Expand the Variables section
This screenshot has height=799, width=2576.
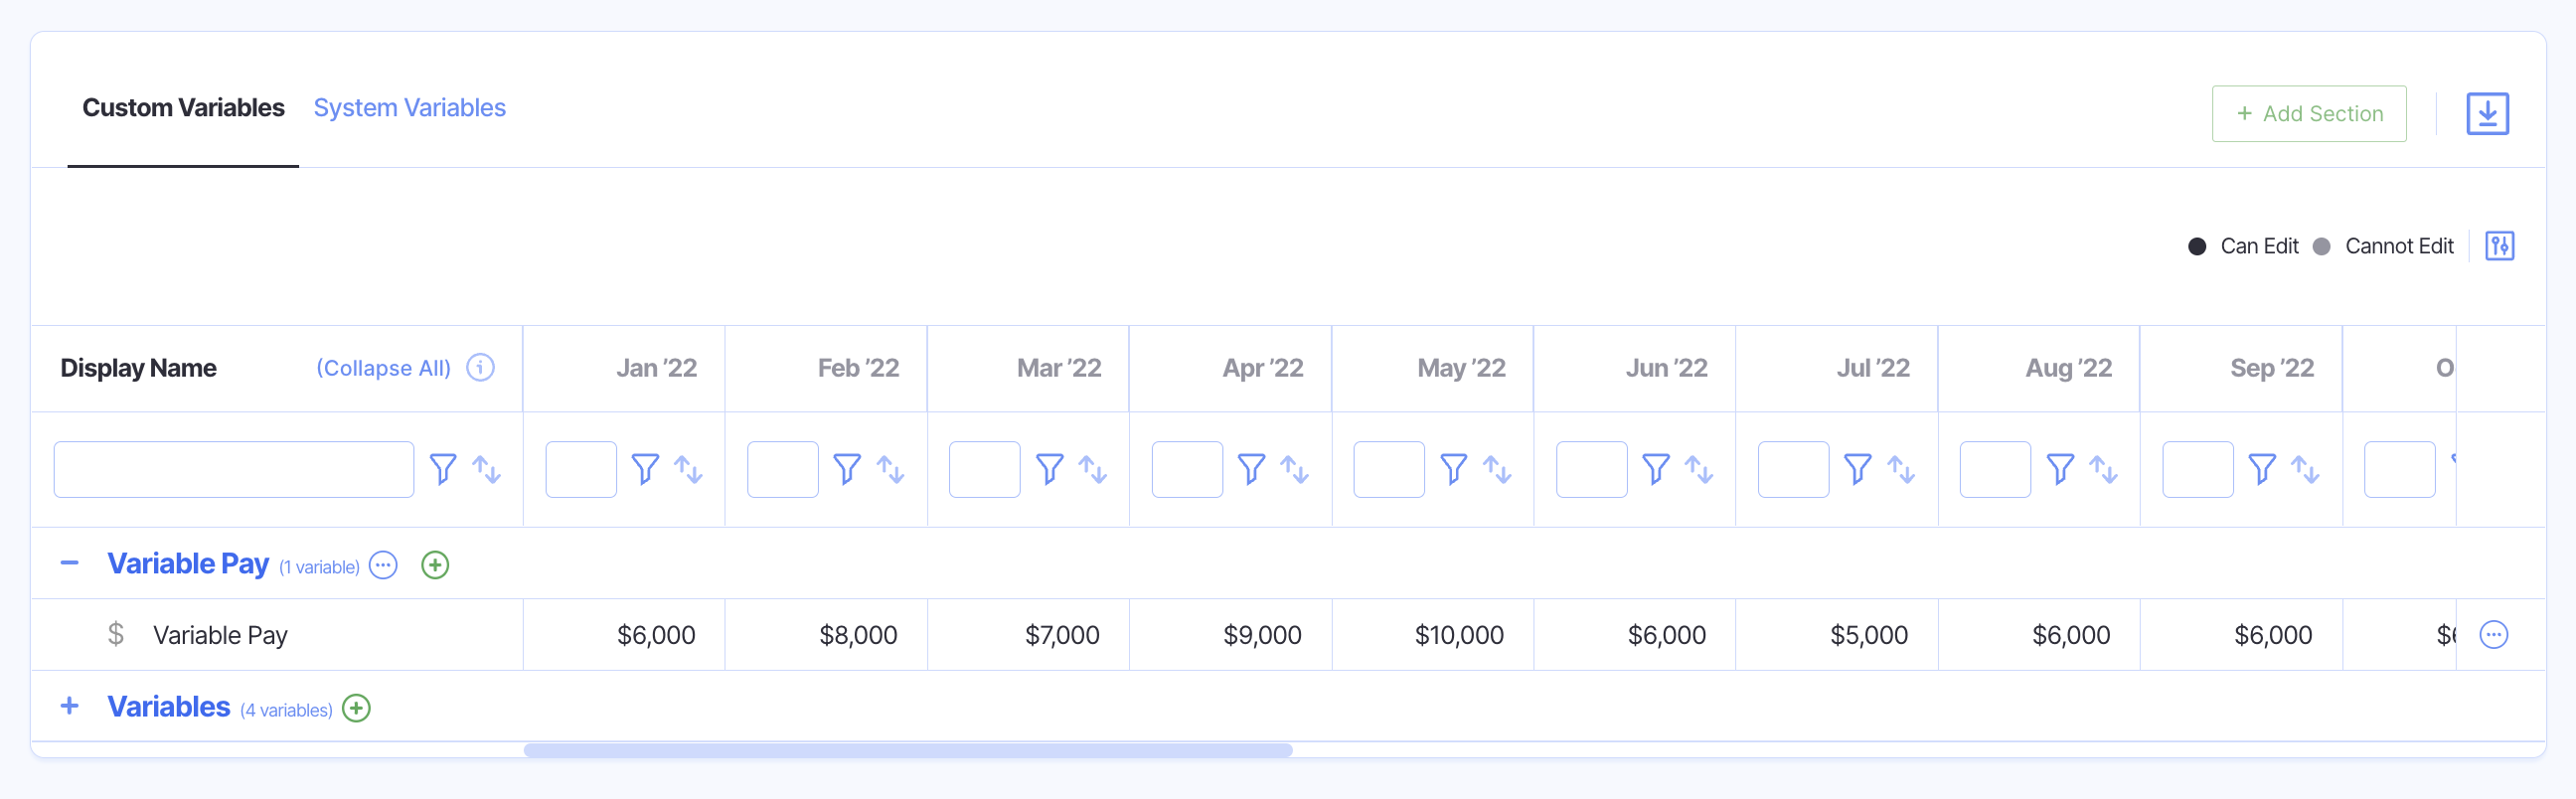[x=69, y=706]
